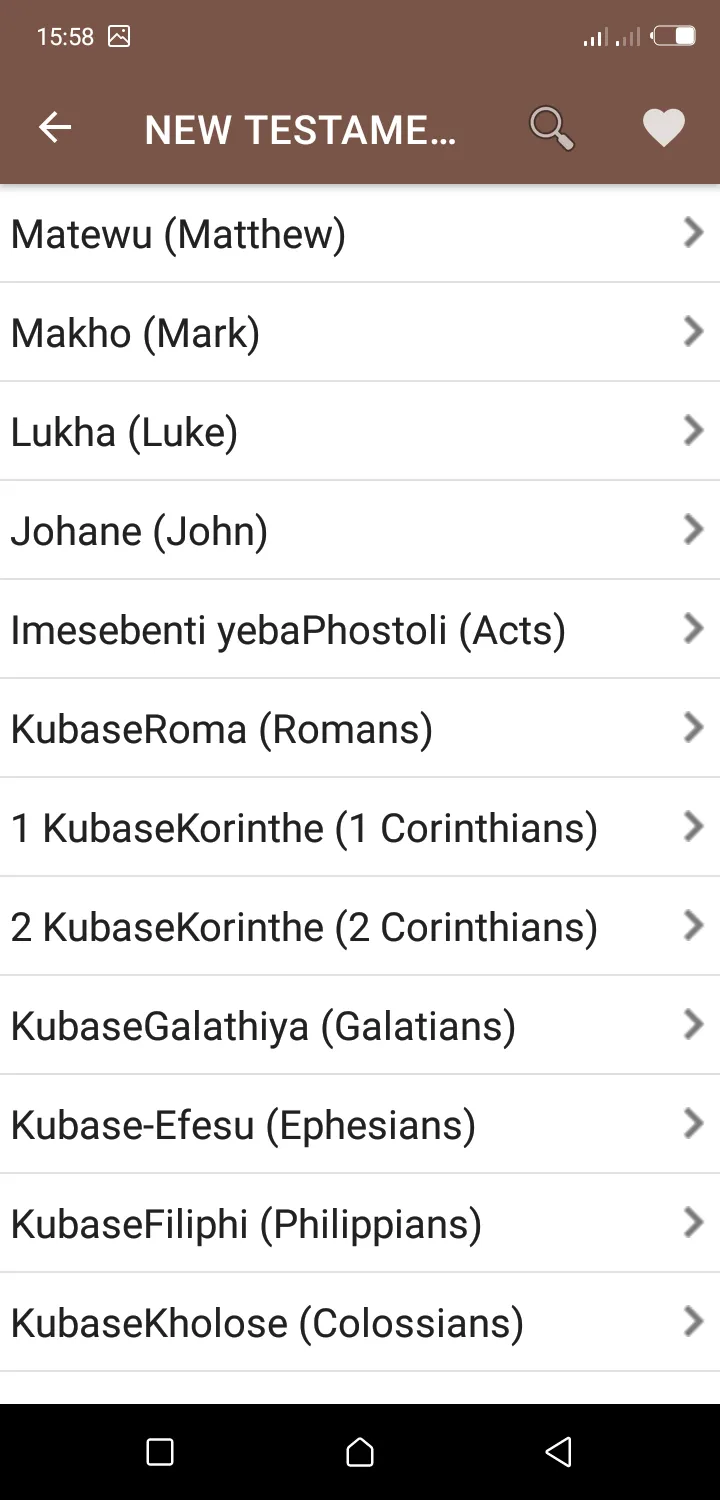Open favorites with heart icon

point(663,129)
